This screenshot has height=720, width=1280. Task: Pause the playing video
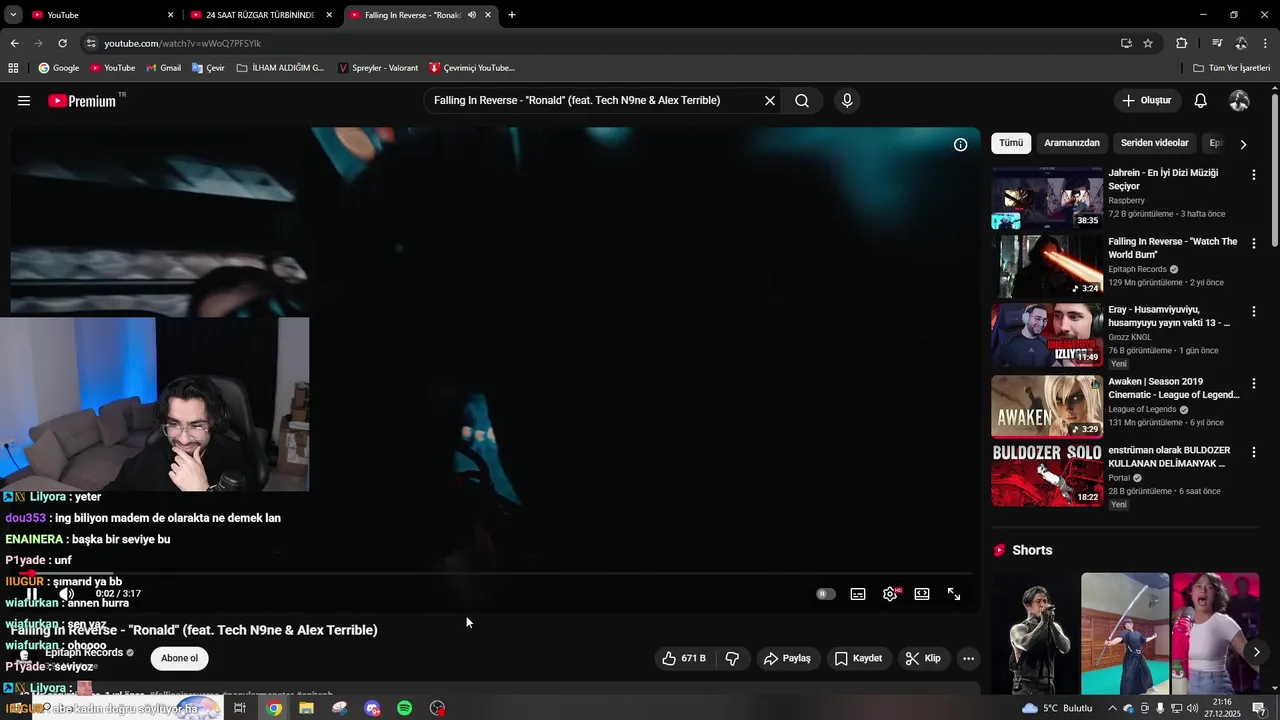pos(32,594)
